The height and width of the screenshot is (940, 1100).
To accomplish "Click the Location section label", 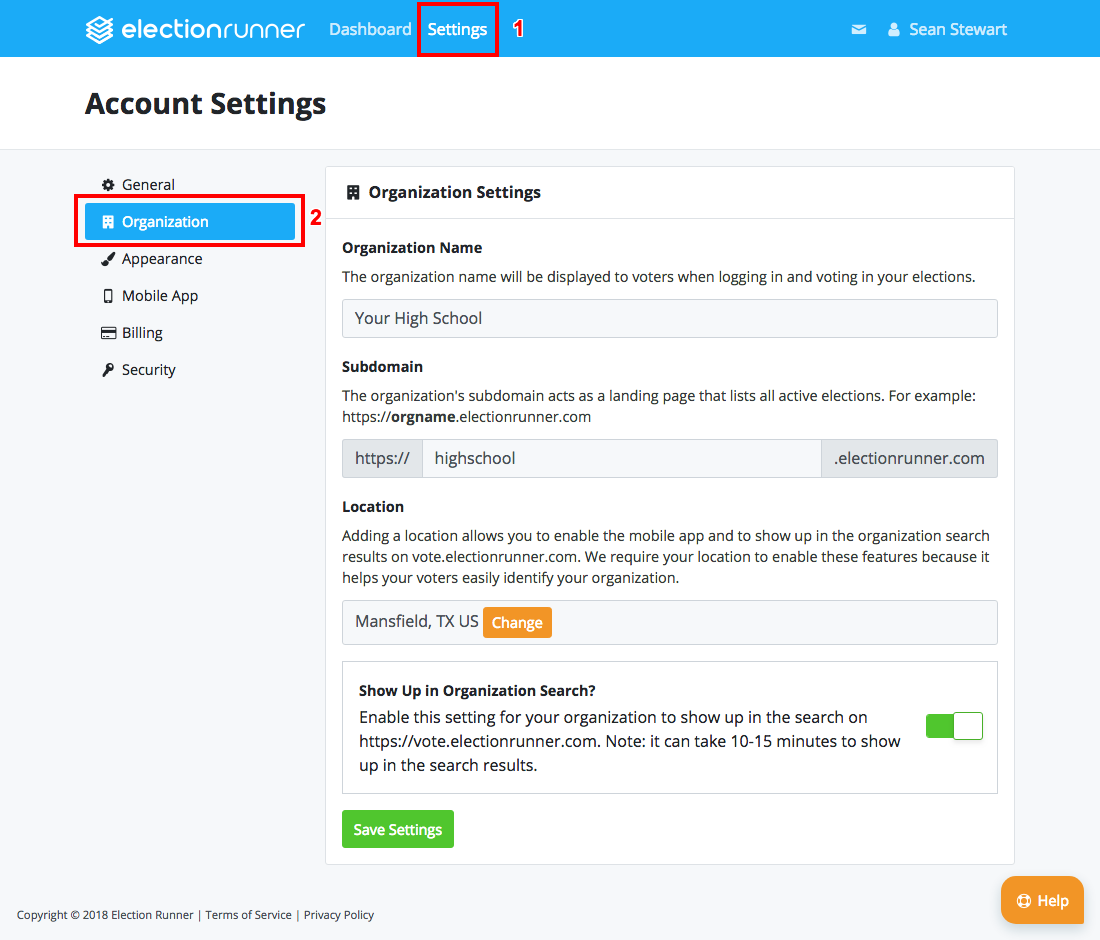I will (373, 506).
